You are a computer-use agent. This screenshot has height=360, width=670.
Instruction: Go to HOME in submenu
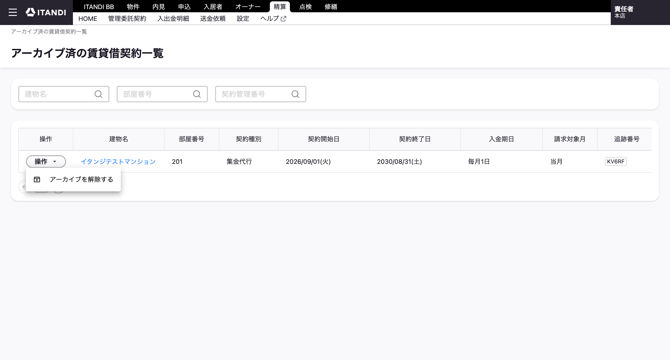tap(88, 19)
